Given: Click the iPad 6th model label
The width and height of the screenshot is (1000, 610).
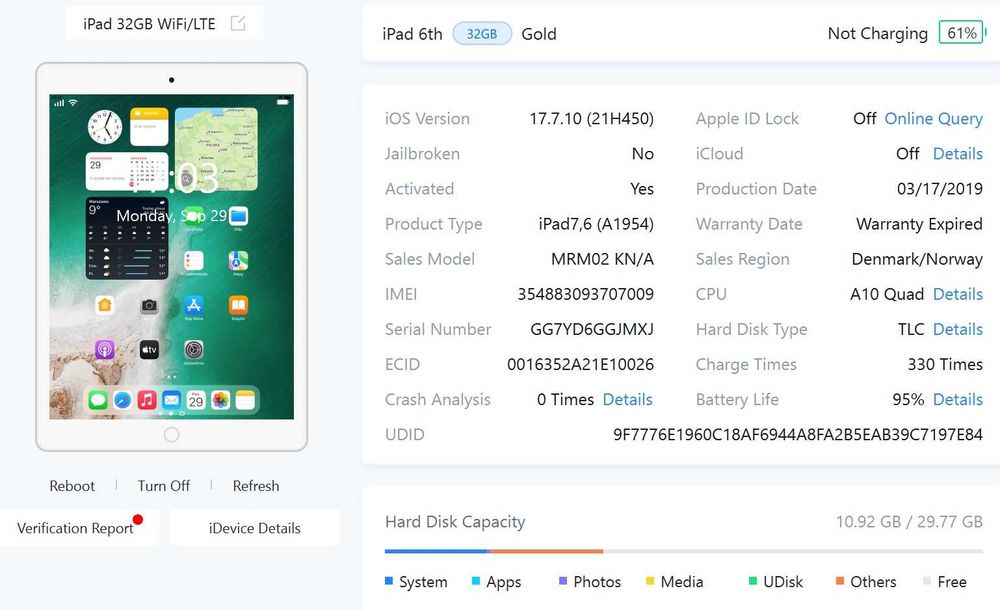Looking at the screenshot, I should [x=412, y=34].
